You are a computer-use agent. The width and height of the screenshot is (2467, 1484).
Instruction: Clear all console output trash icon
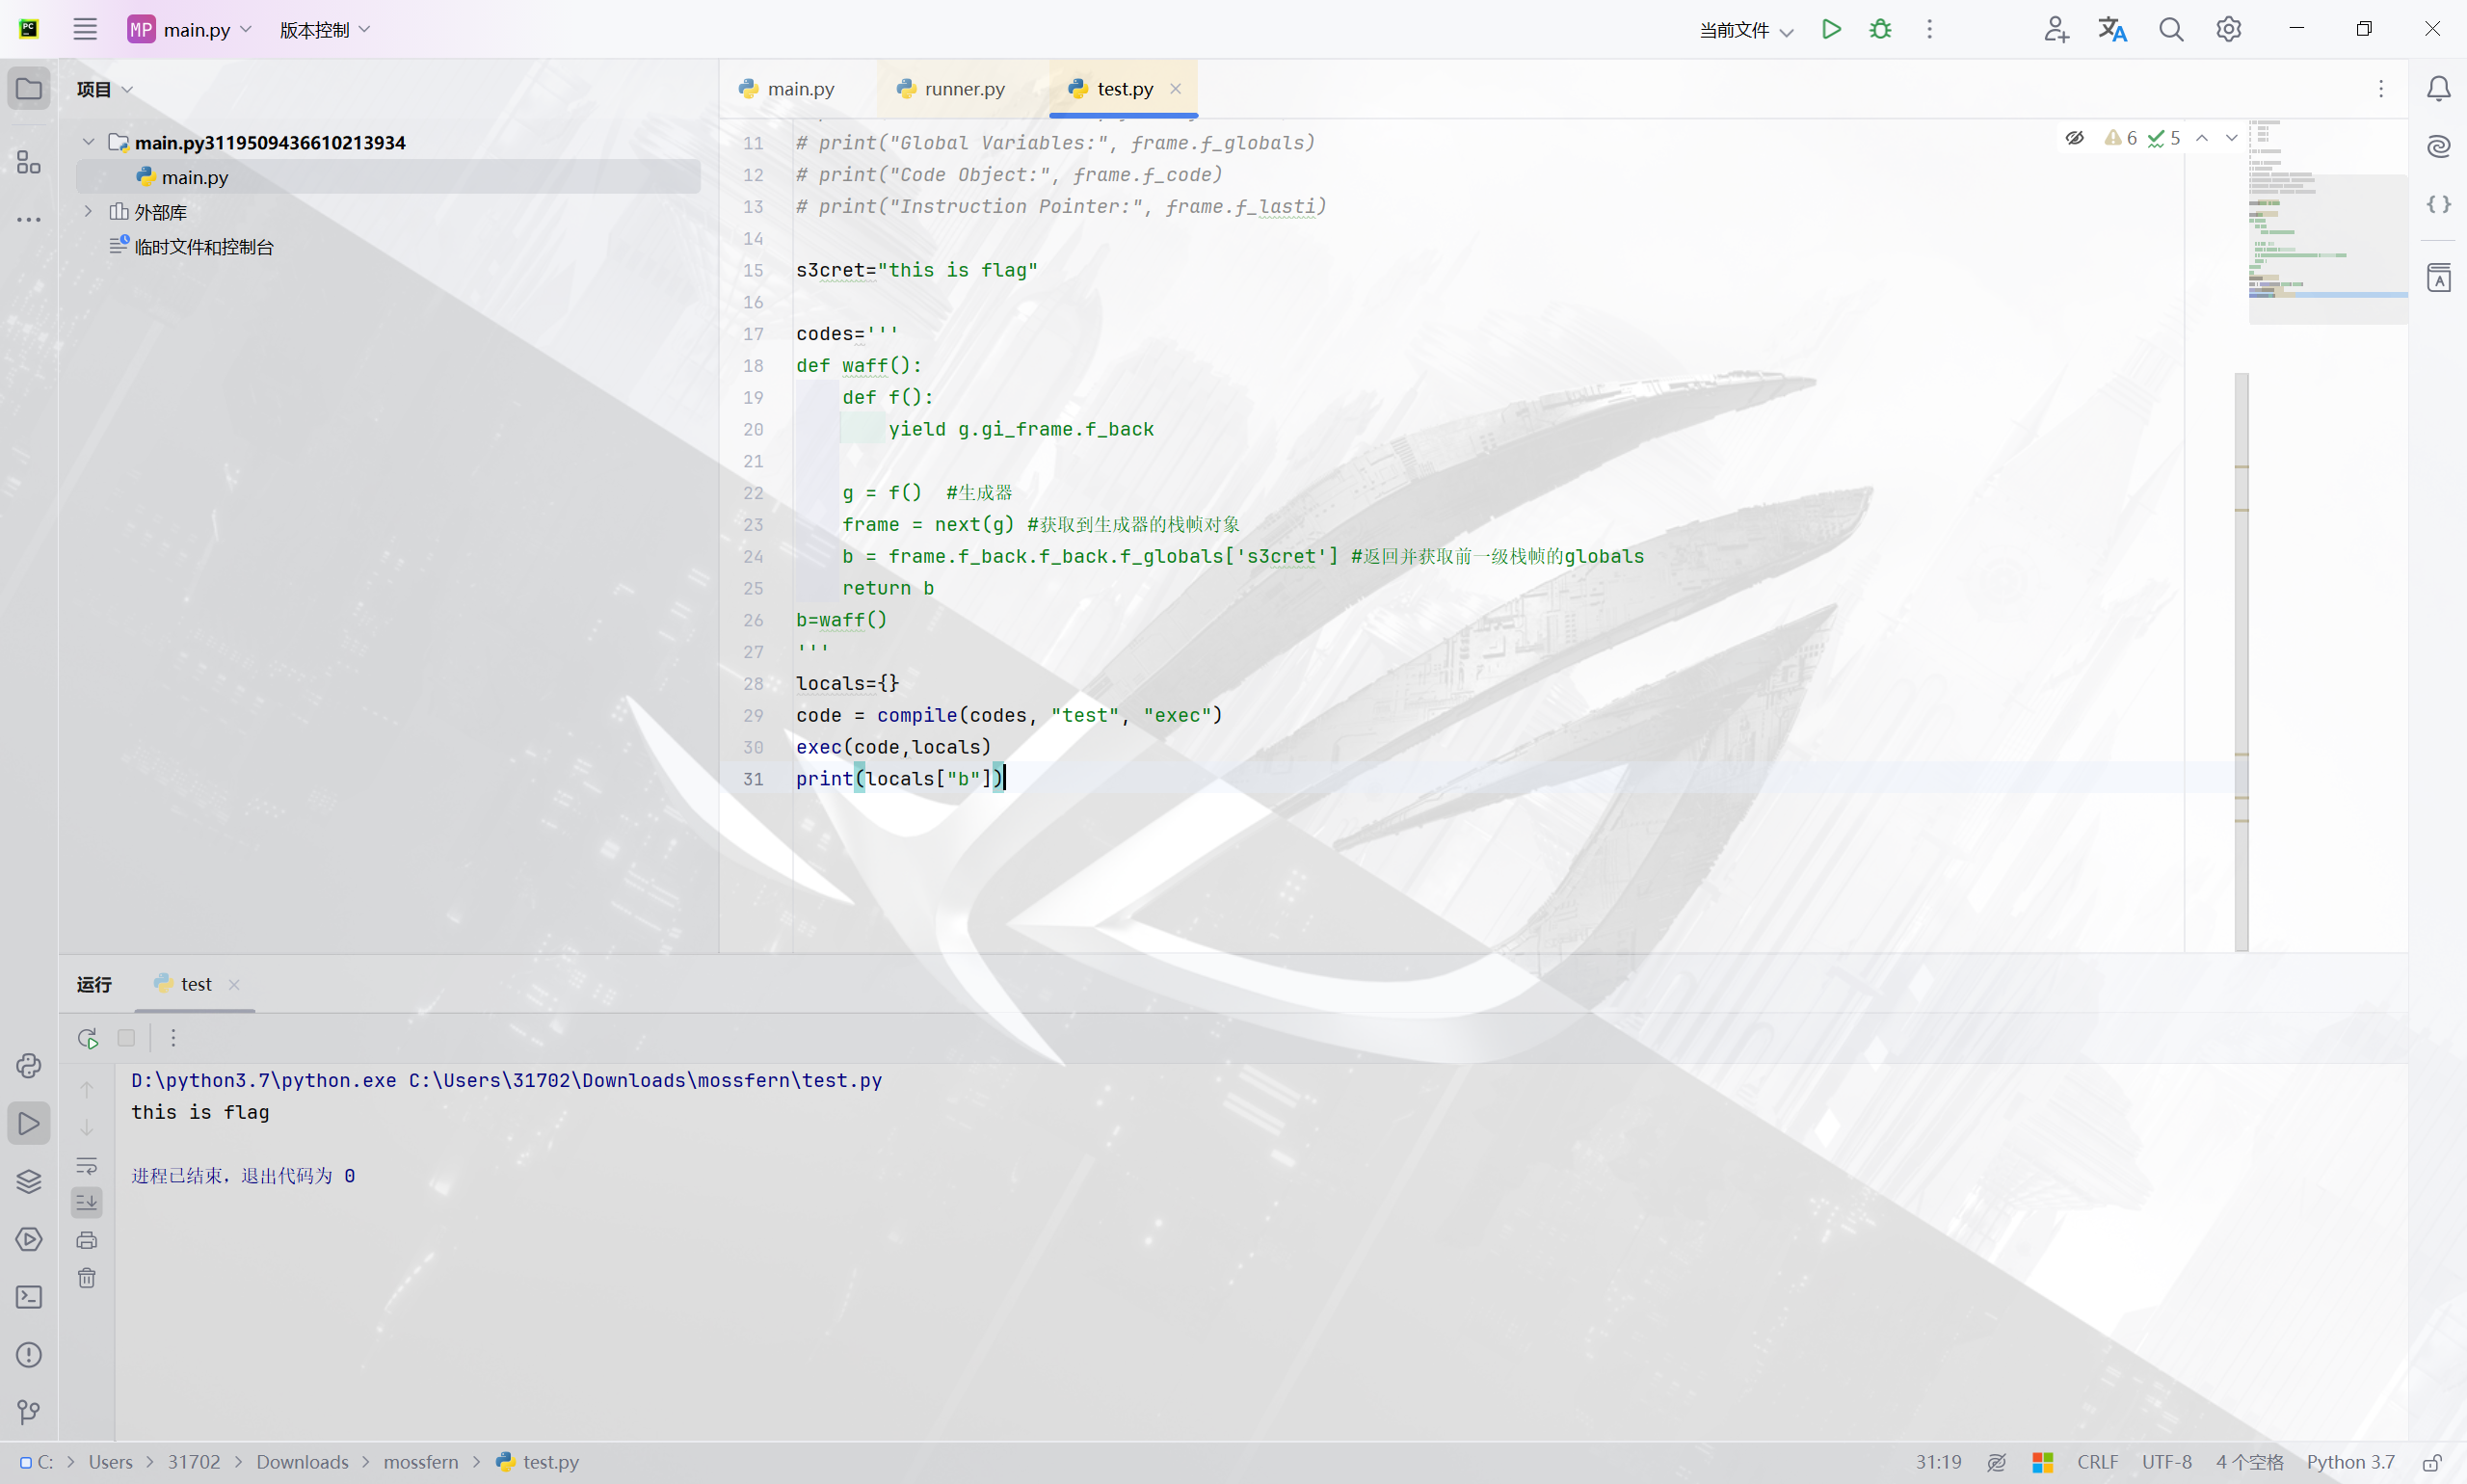[87, 1278]
